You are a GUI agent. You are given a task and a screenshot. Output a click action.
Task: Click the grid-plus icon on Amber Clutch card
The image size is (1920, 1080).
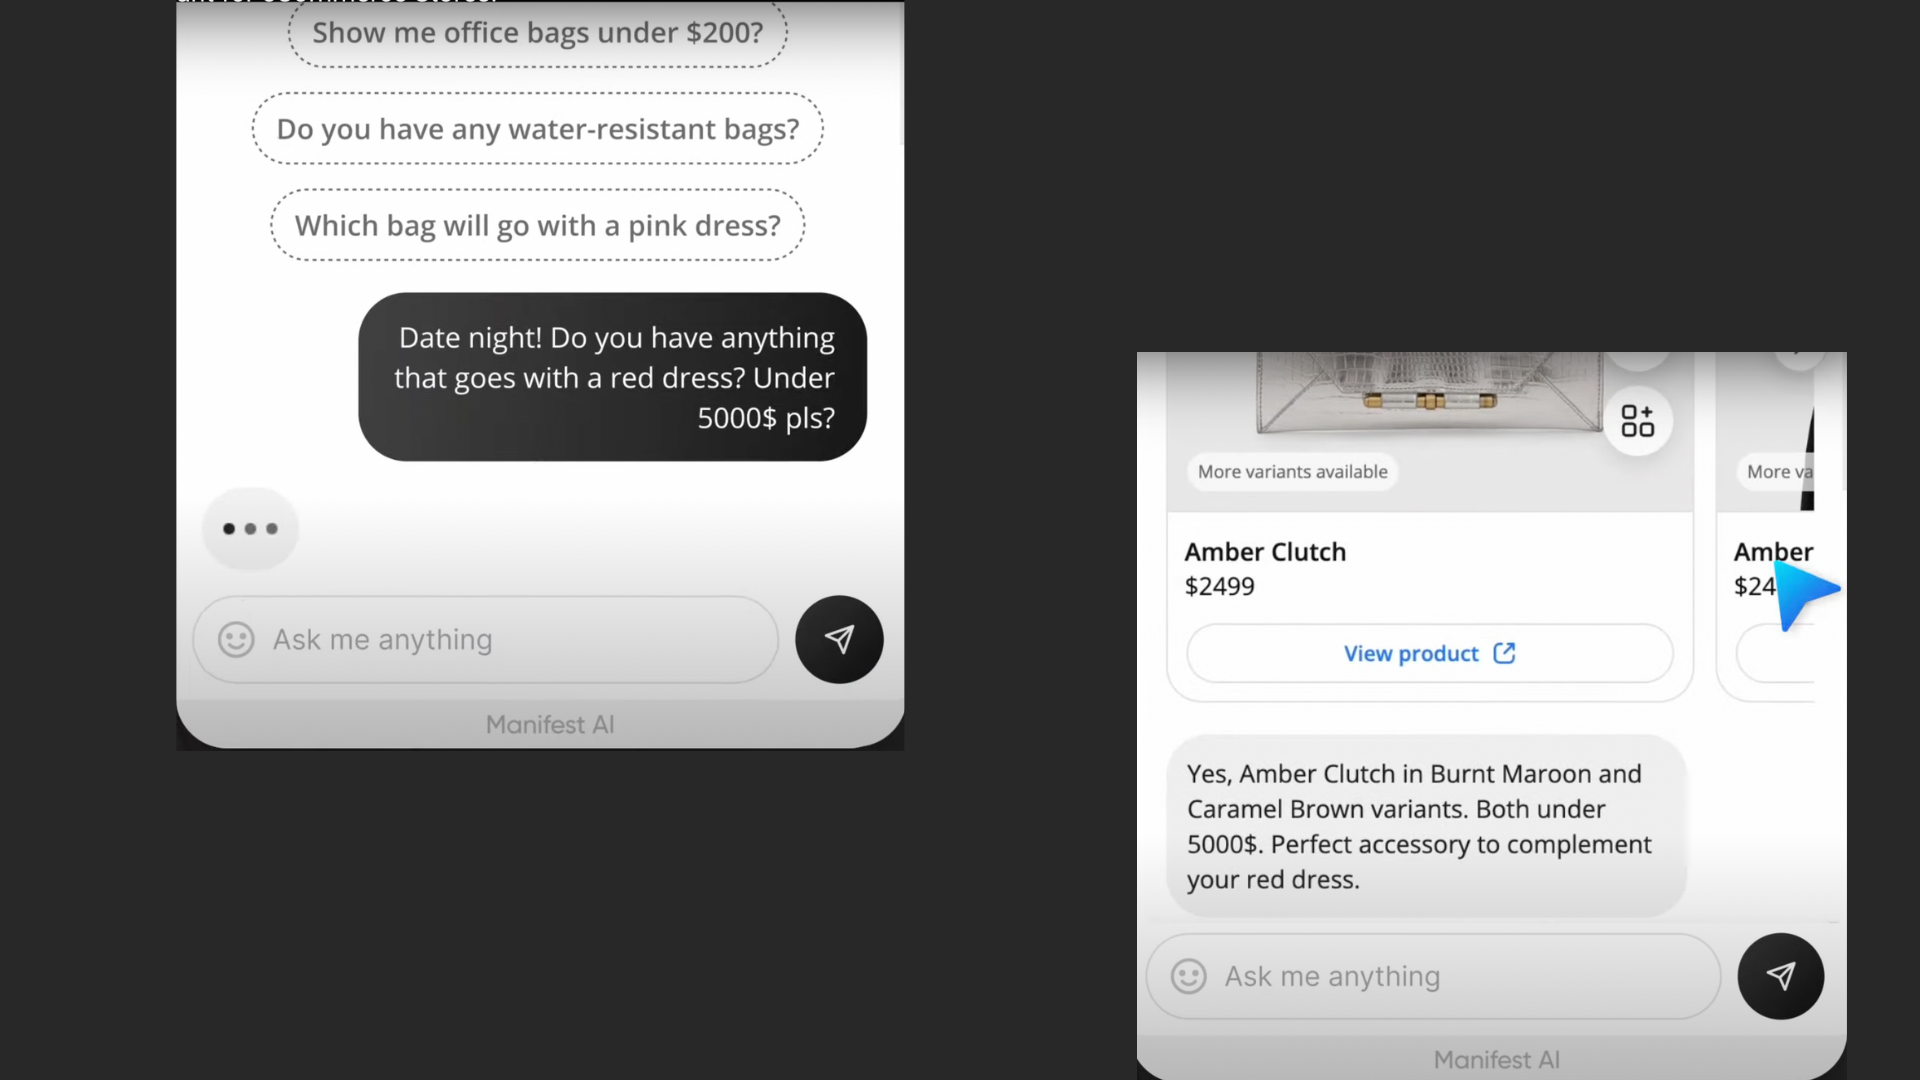tap(1637, 421)
